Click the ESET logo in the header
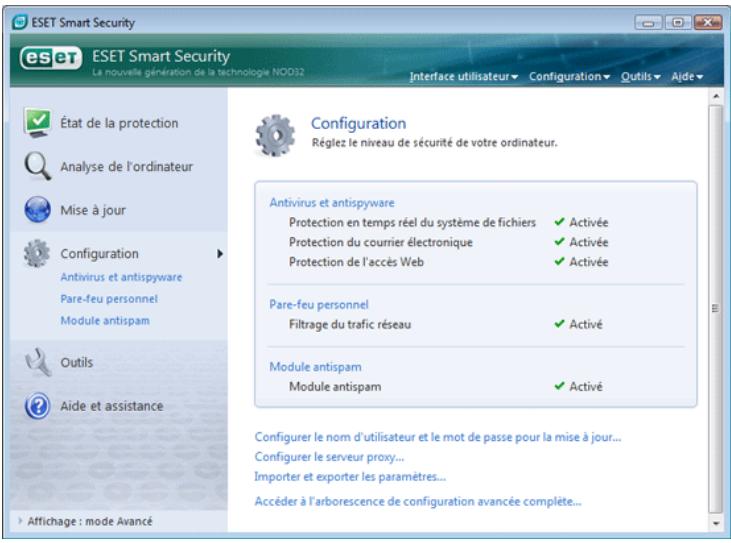The height and width of the screenshot is (543, 731). [x=51, y=58]
